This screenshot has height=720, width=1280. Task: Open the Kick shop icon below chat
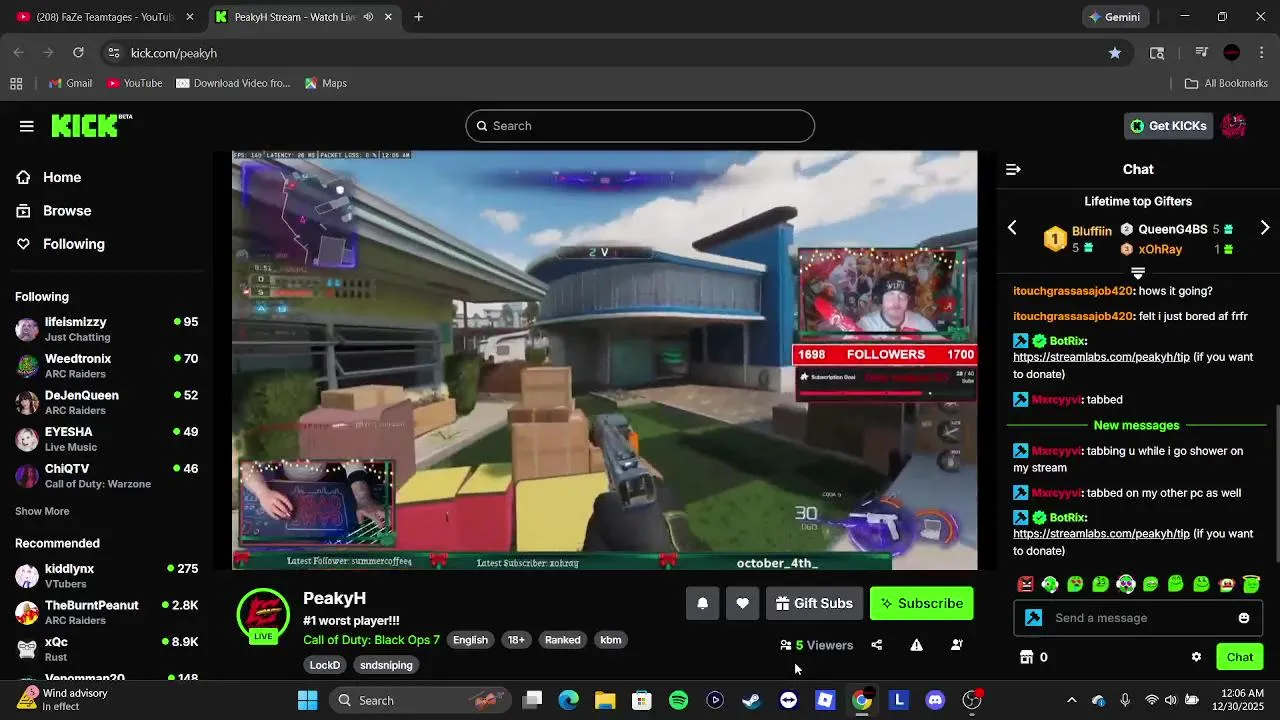click(1026, 657)
